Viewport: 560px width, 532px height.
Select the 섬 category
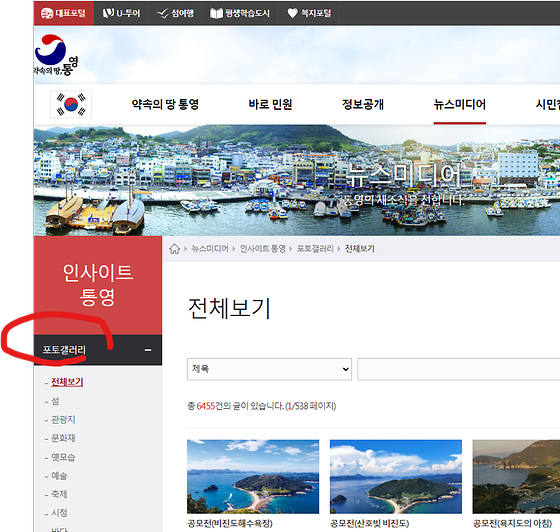[x=55, y=401]
